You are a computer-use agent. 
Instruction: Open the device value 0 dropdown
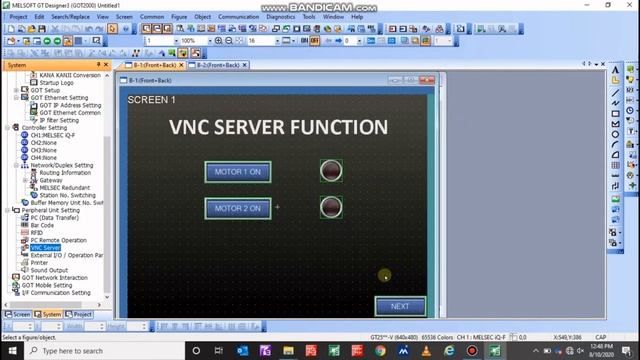tap(359, 41)
